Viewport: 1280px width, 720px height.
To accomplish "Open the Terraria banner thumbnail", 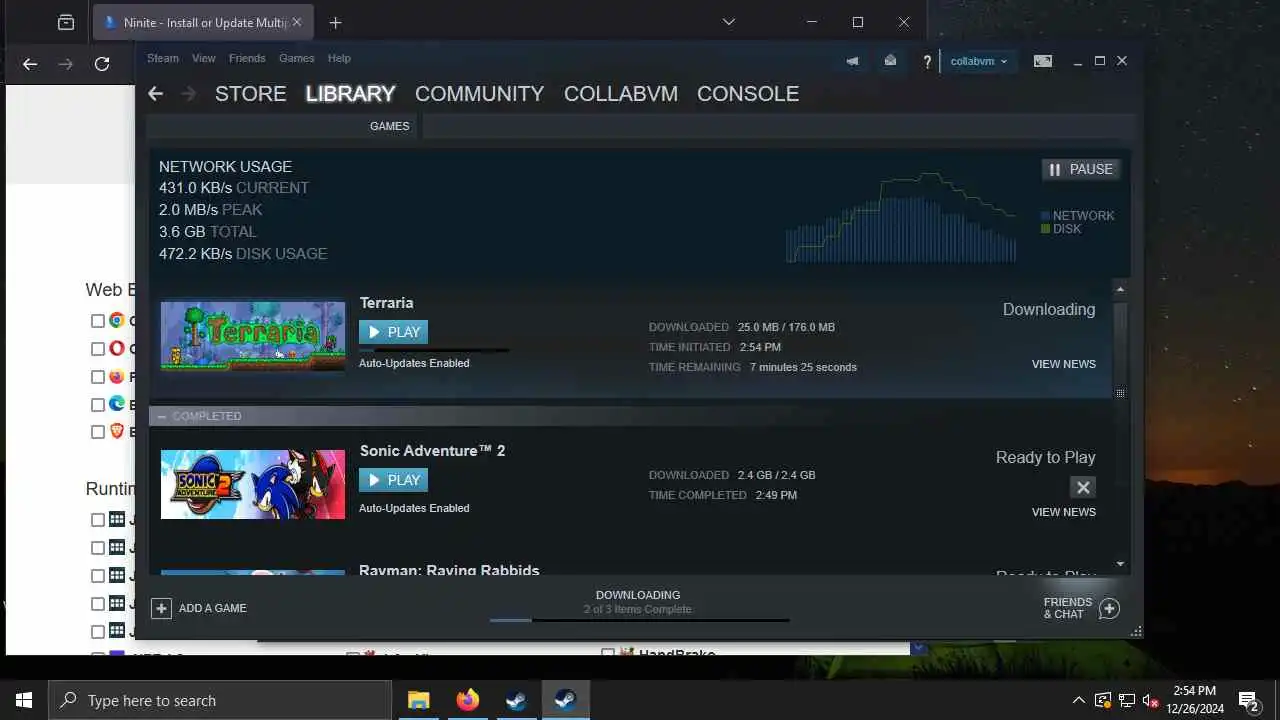I will (x=253, y=336).
